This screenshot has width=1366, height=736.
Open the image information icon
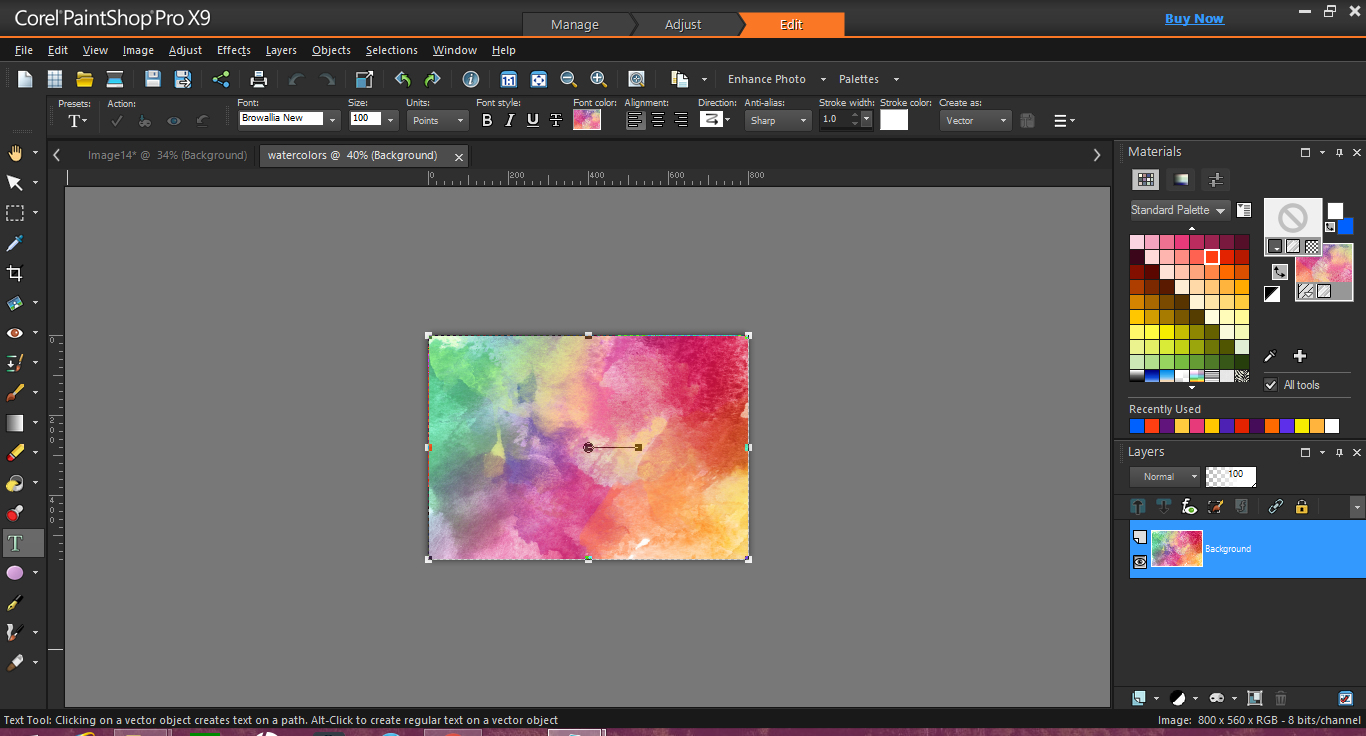(x=471, y=79)
